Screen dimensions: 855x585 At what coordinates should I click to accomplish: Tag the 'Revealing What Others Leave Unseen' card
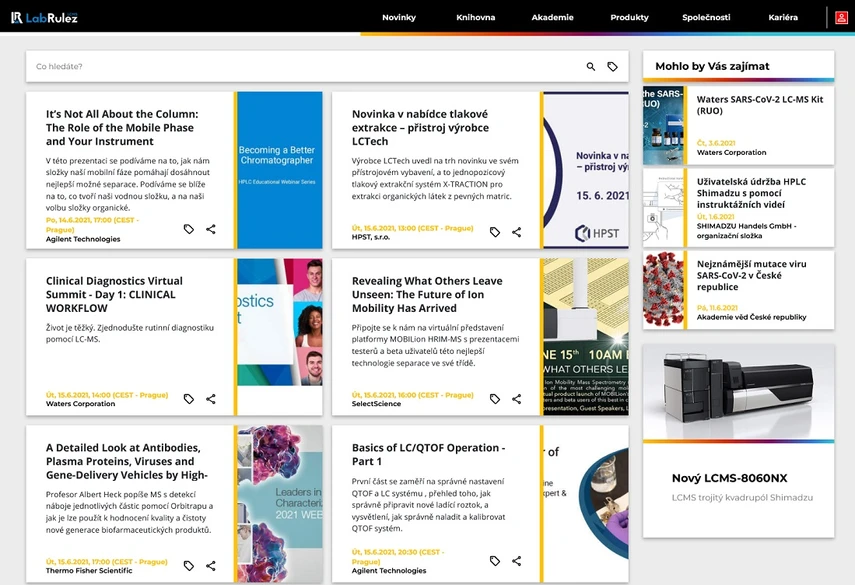[x=495, y=399]
